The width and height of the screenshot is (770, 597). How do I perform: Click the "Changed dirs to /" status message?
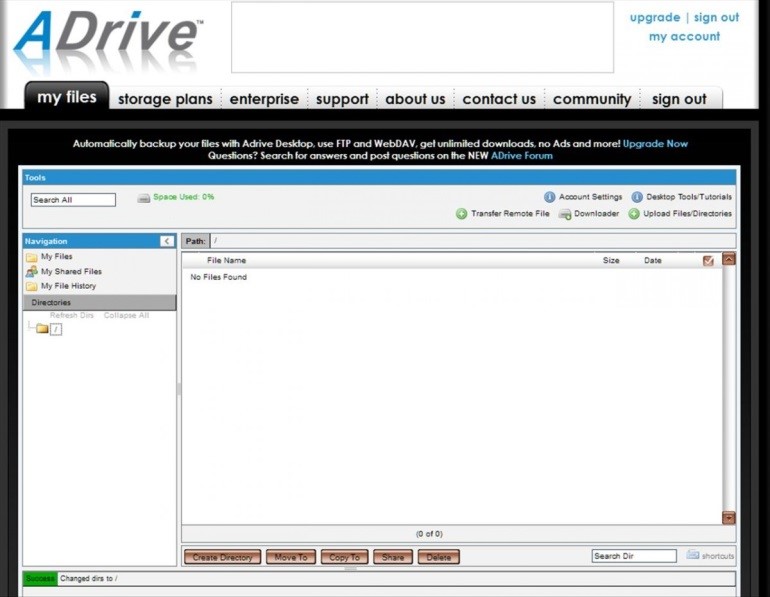(88, 578)
